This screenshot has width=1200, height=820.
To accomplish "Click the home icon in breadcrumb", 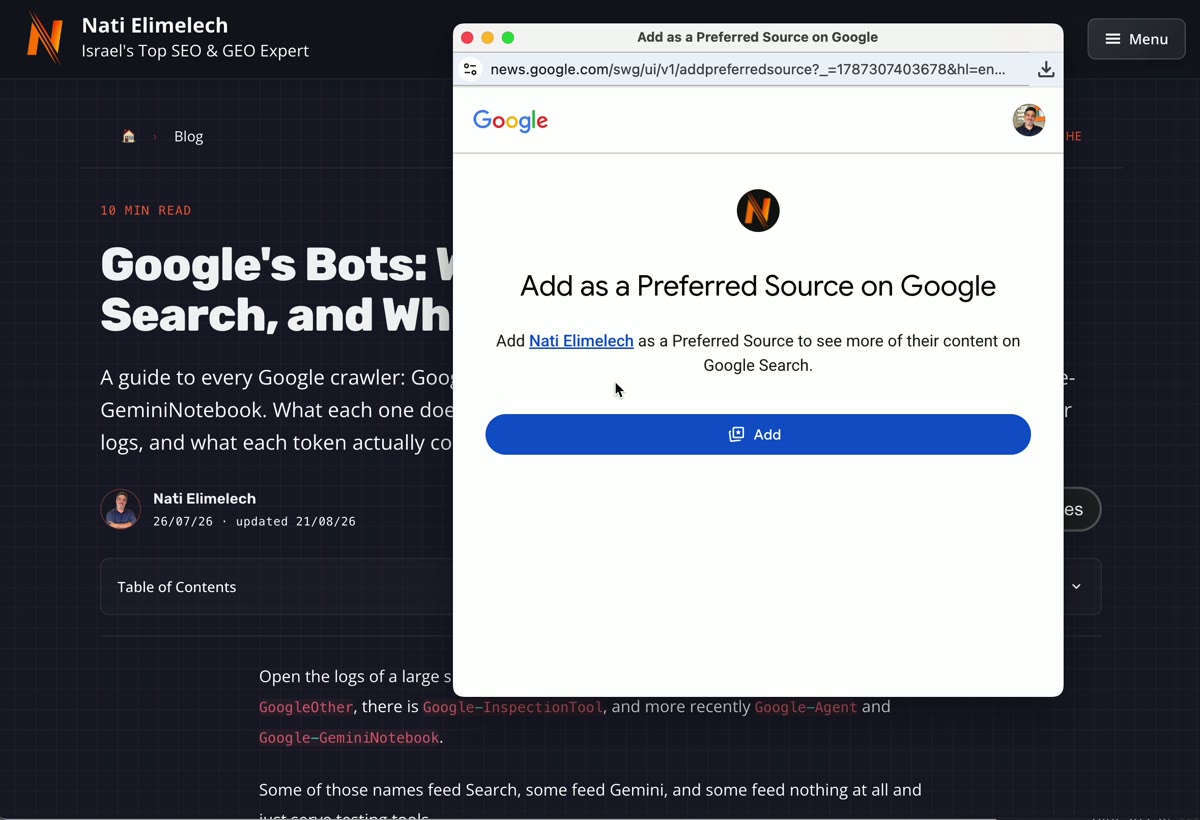I will 129,136.
